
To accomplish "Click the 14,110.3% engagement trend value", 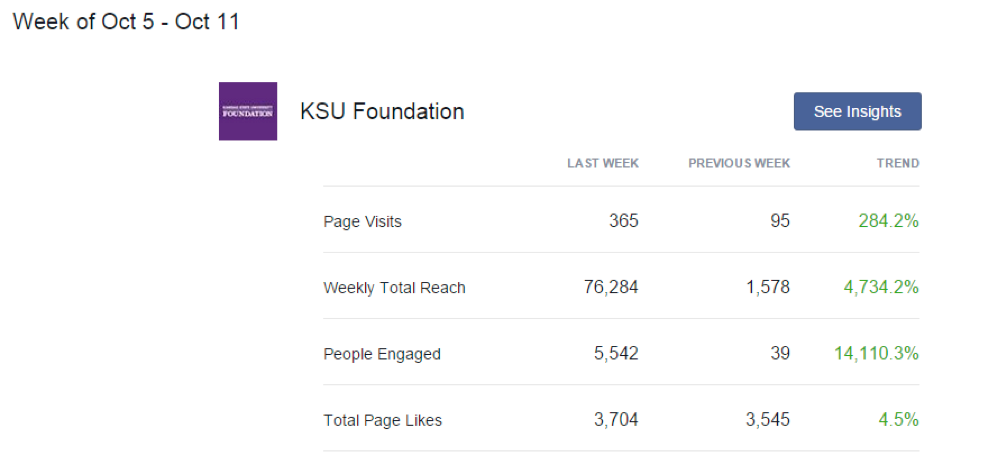I will tap(877, 354).
